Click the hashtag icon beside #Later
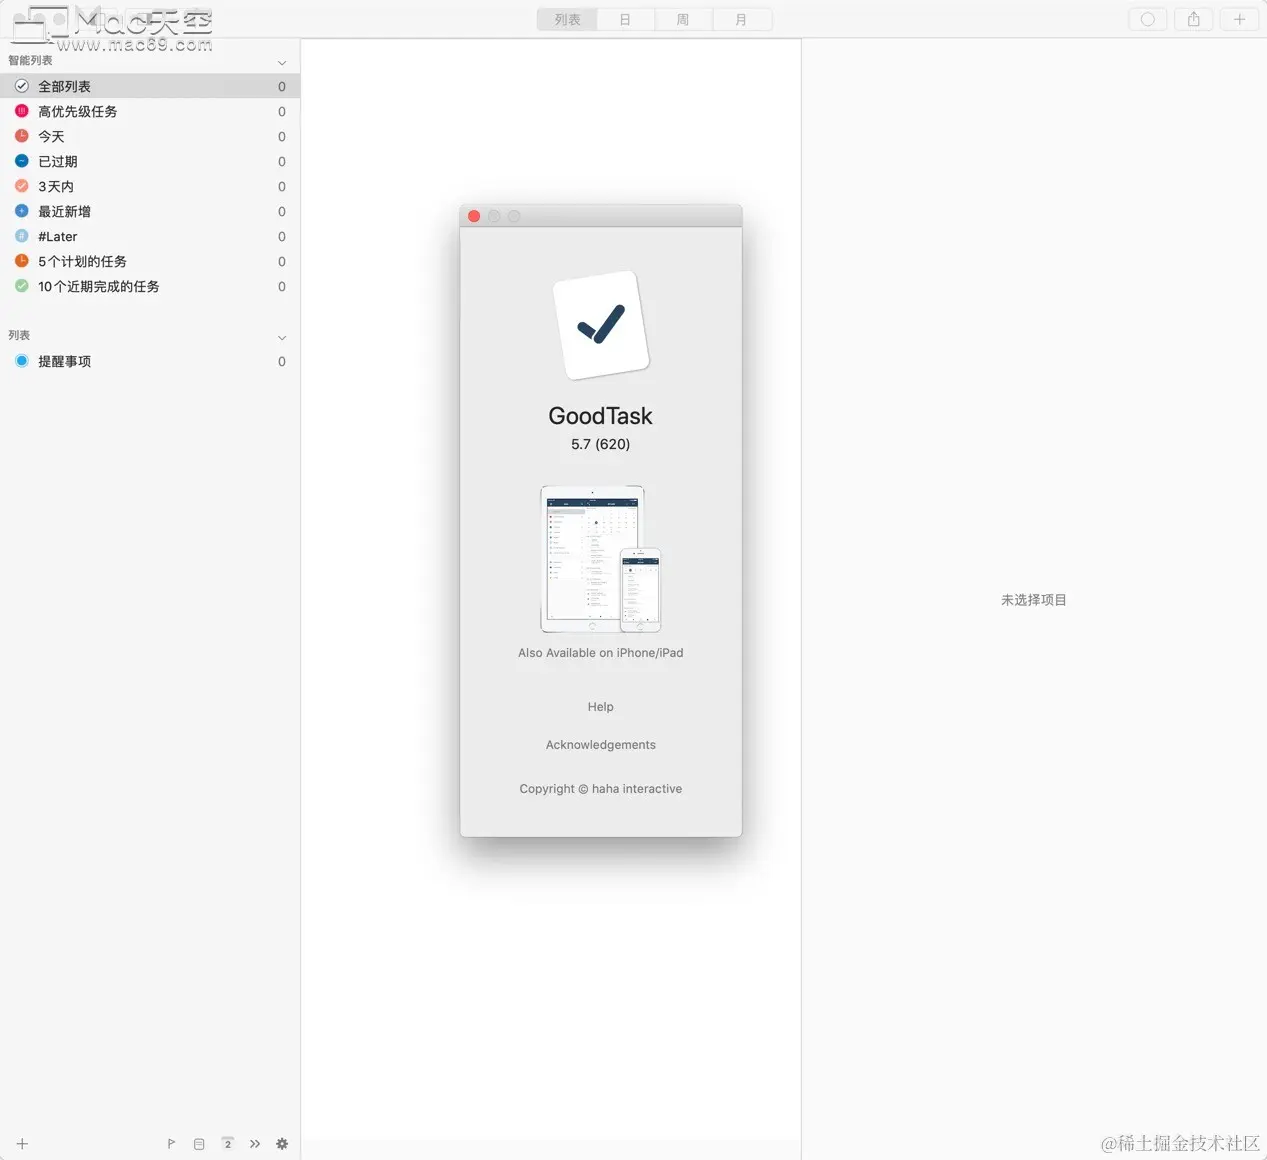Image resolution: width=1267 pixels, height=1160 pixels. click(x=21, y=236)
